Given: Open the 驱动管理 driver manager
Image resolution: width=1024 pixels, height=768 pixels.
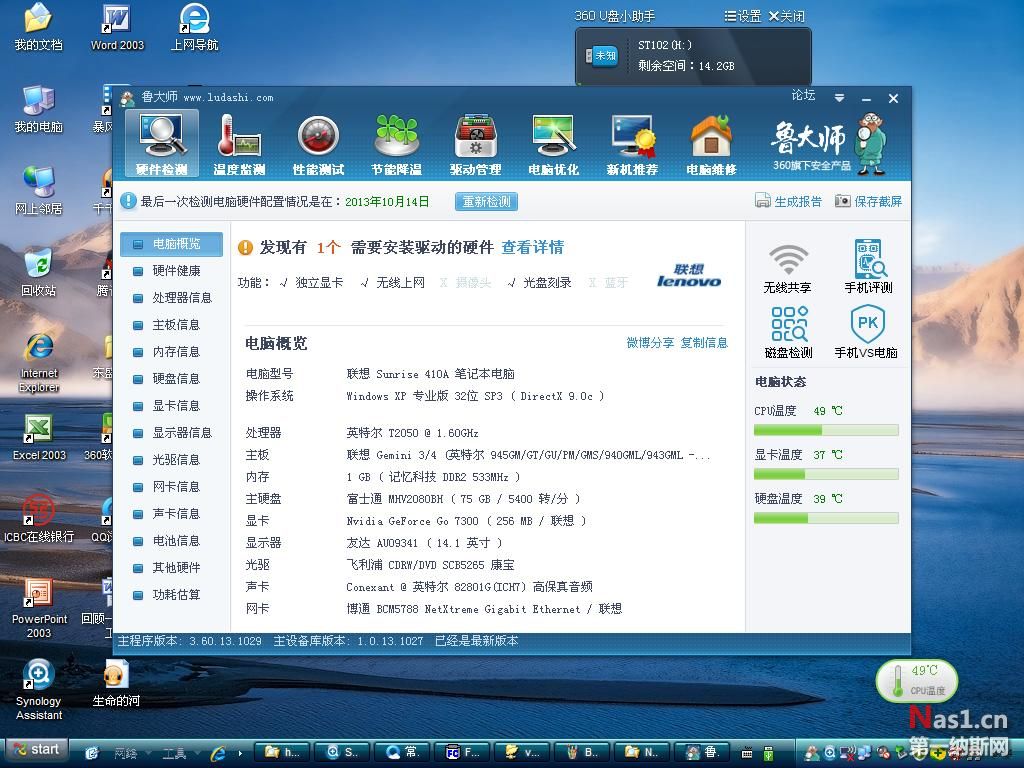Looking at the screenshot, I should (475, 144).
